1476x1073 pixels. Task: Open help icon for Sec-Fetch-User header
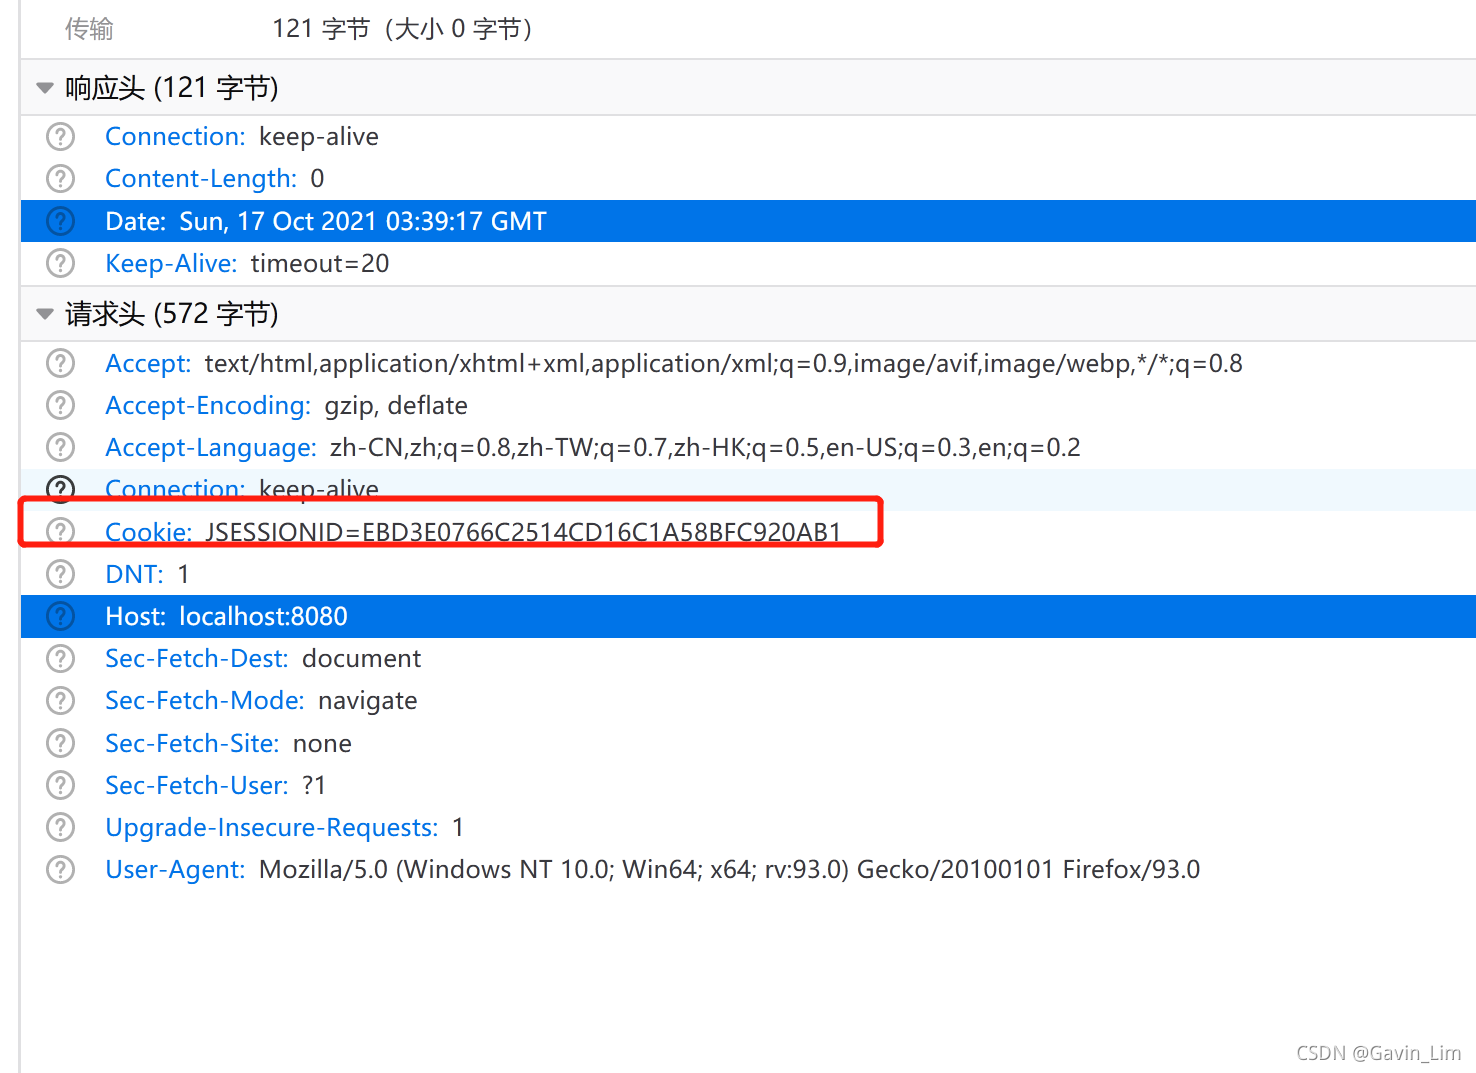tap(61, 785)
